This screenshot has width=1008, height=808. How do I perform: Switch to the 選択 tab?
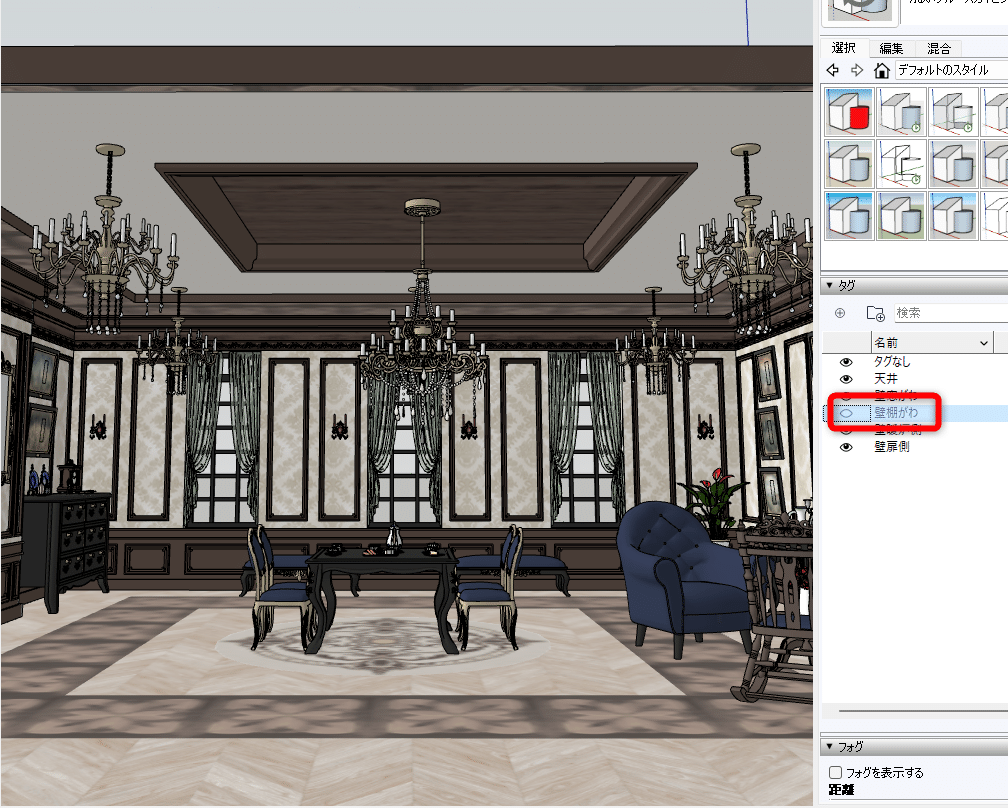click(843, 48)
